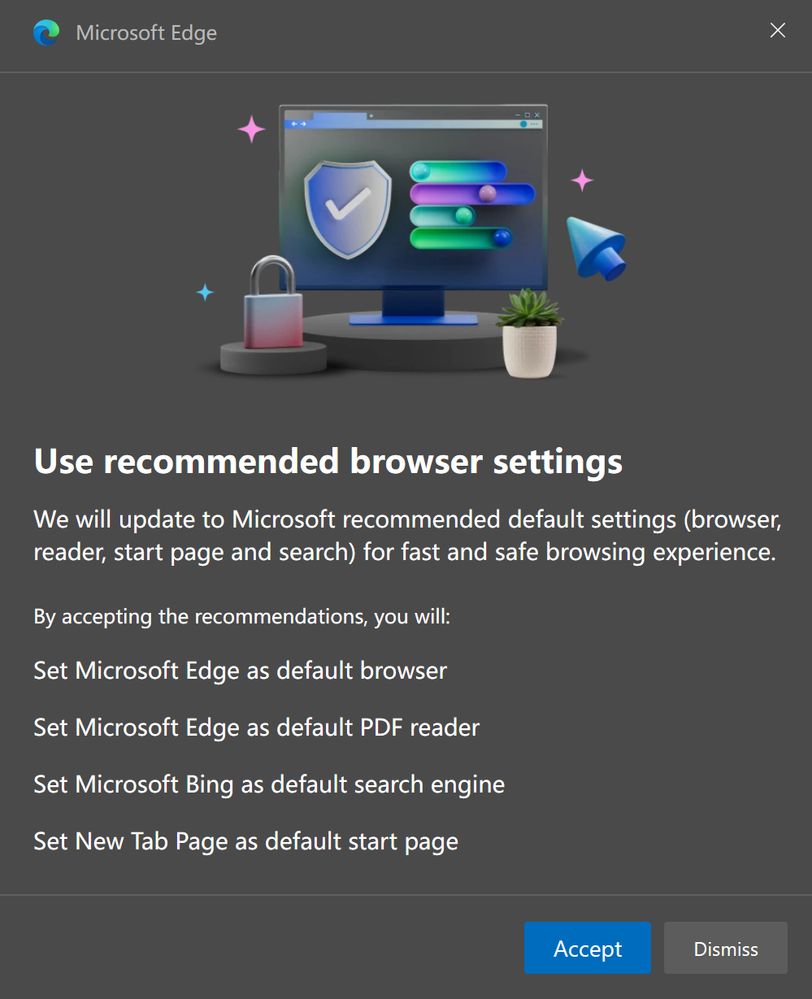Click the Accept button
812x999 pixels.
pos(587,947)
